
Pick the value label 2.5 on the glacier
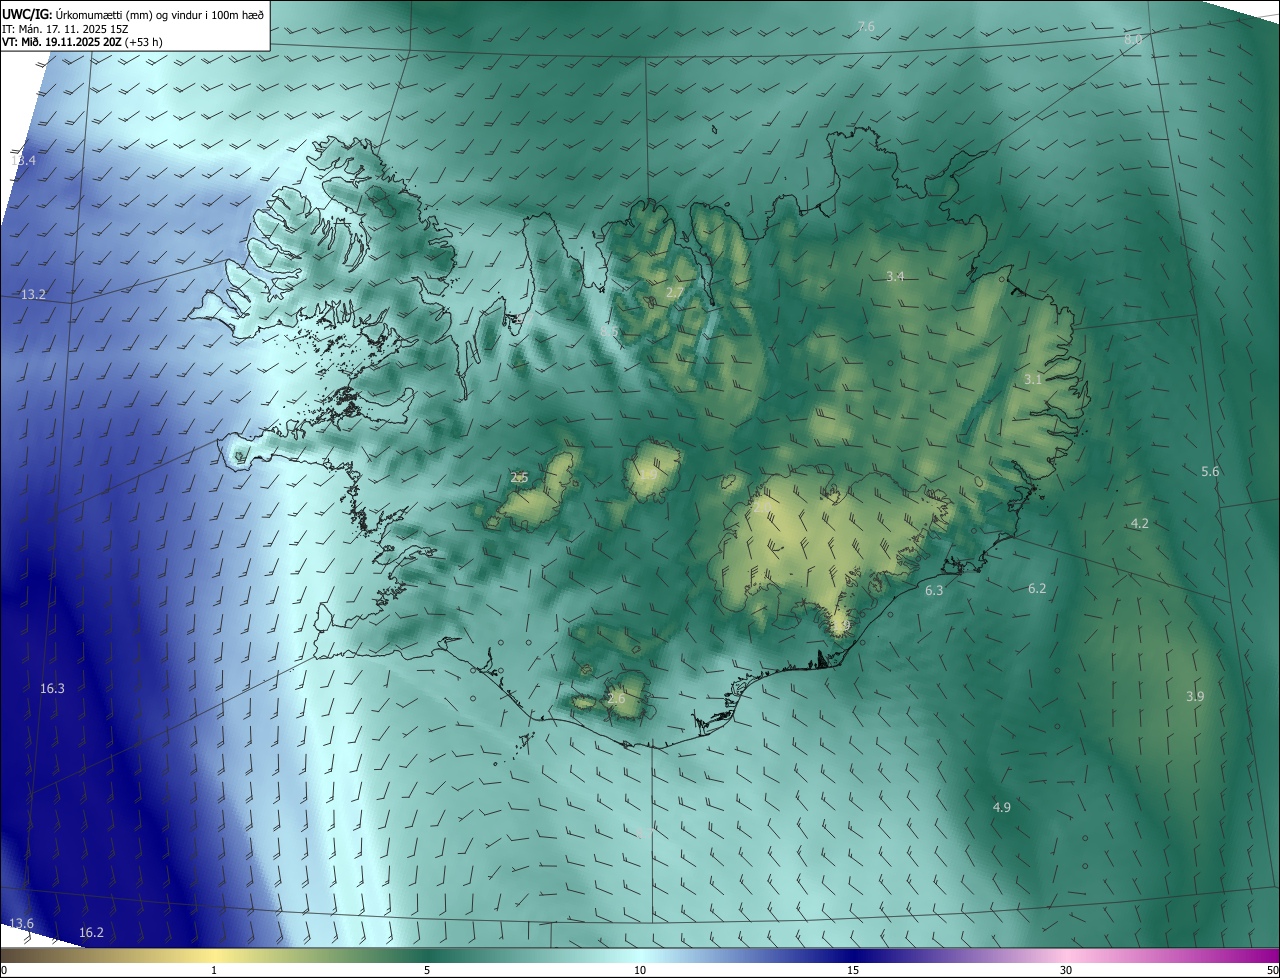[519, 477]
